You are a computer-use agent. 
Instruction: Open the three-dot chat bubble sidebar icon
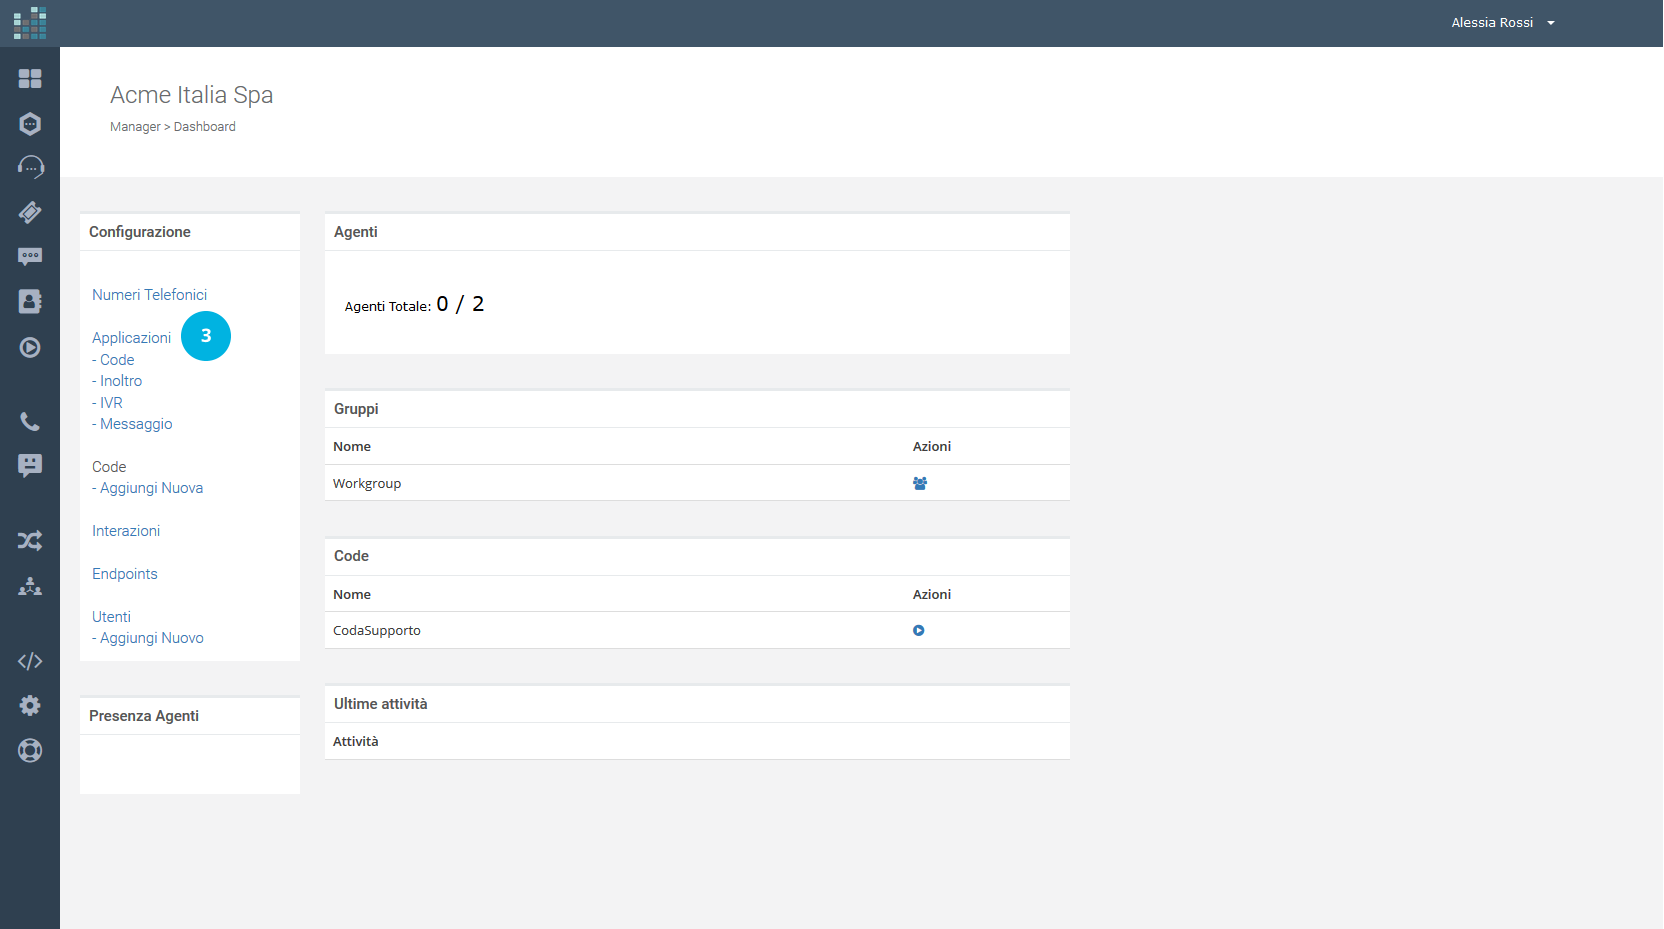pyautogui.click(x=30, y=256)
